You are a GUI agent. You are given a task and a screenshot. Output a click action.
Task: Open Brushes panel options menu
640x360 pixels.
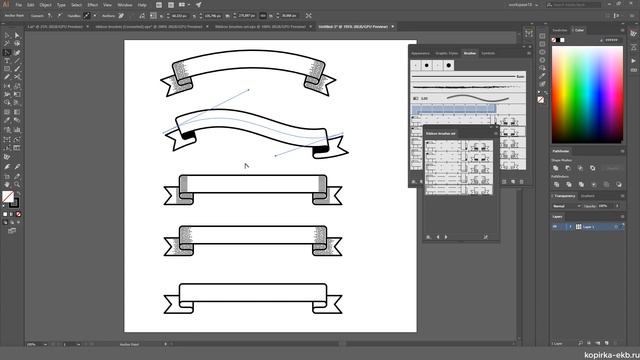(x=529, y=53)
